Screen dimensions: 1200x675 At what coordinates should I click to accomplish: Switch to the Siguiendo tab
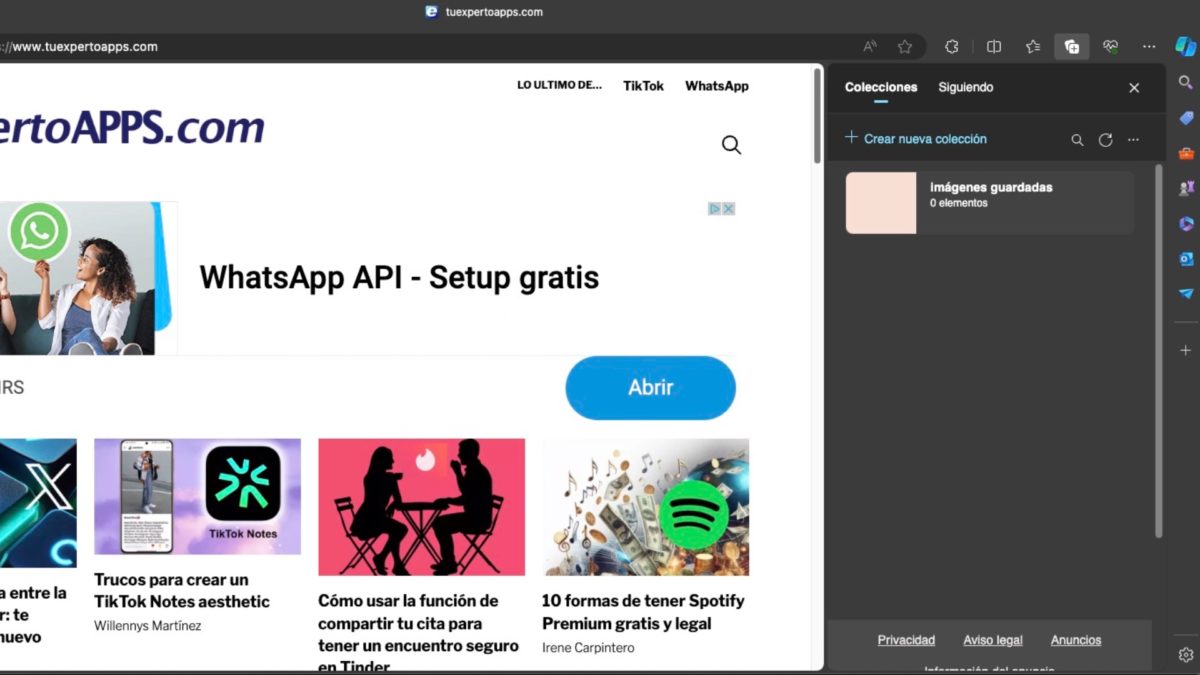pos(966,87)
